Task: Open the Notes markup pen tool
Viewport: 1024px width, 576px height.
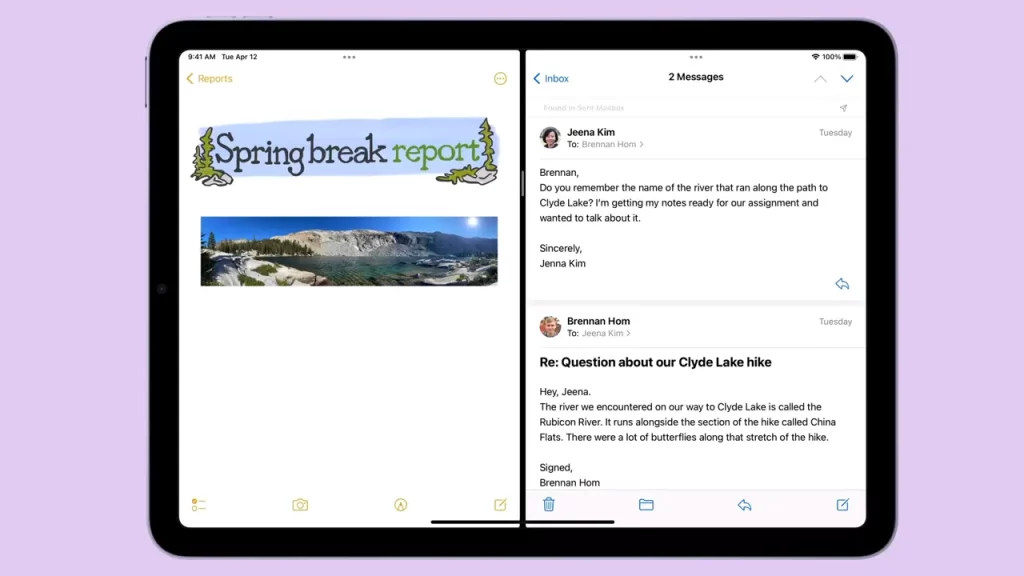Action: (x=401, y=505)
